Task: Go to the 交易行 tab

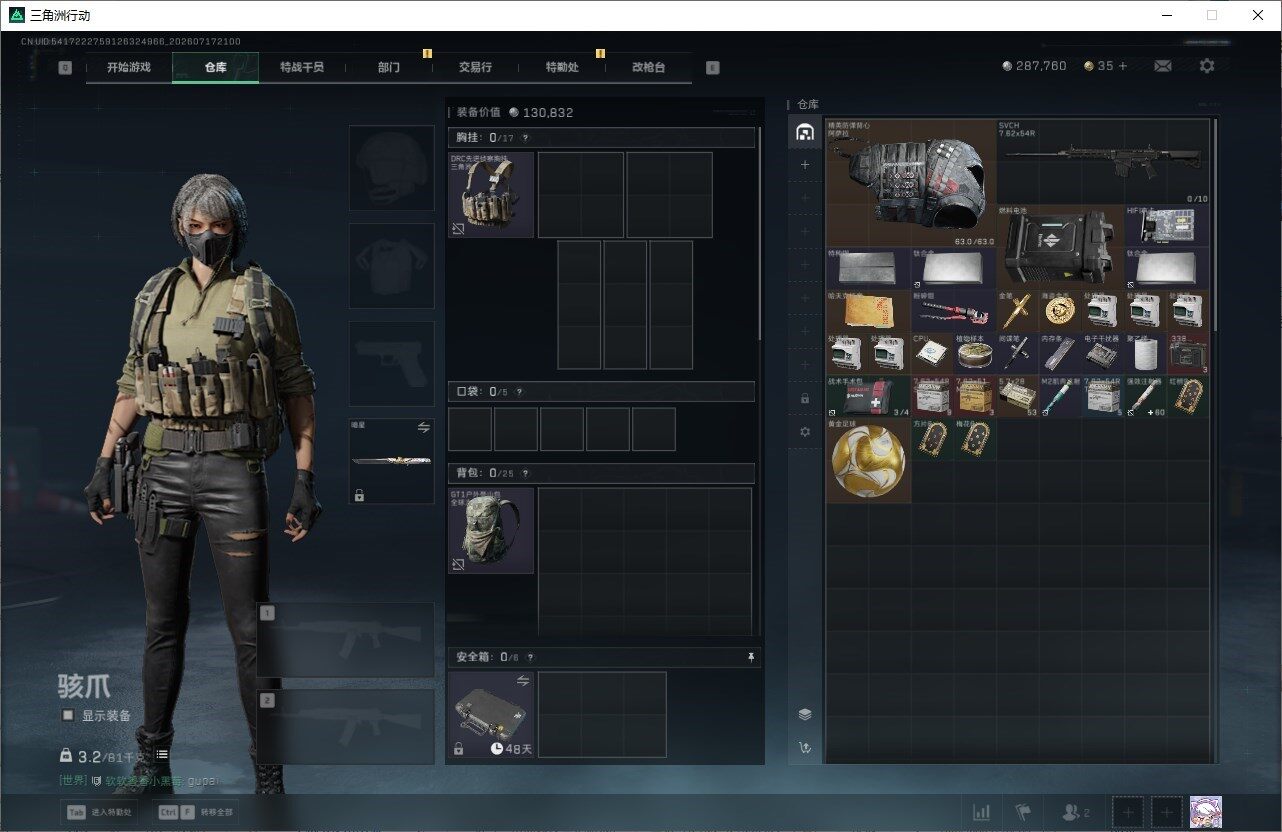Action: point(475,67)
